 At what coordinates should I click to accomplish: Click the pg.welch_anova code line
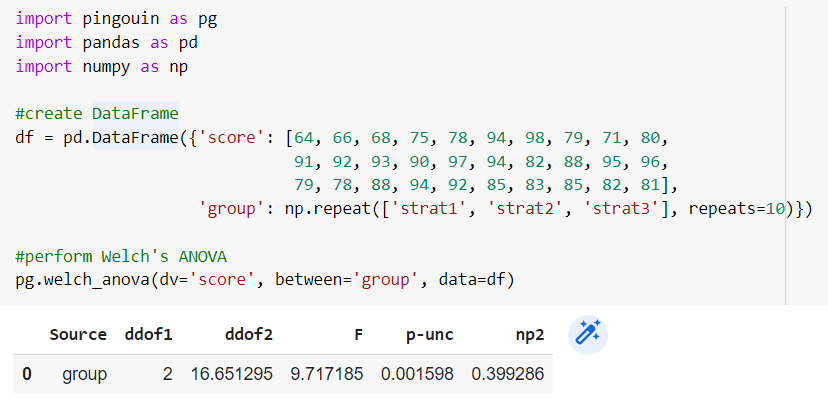click(265, 279)
